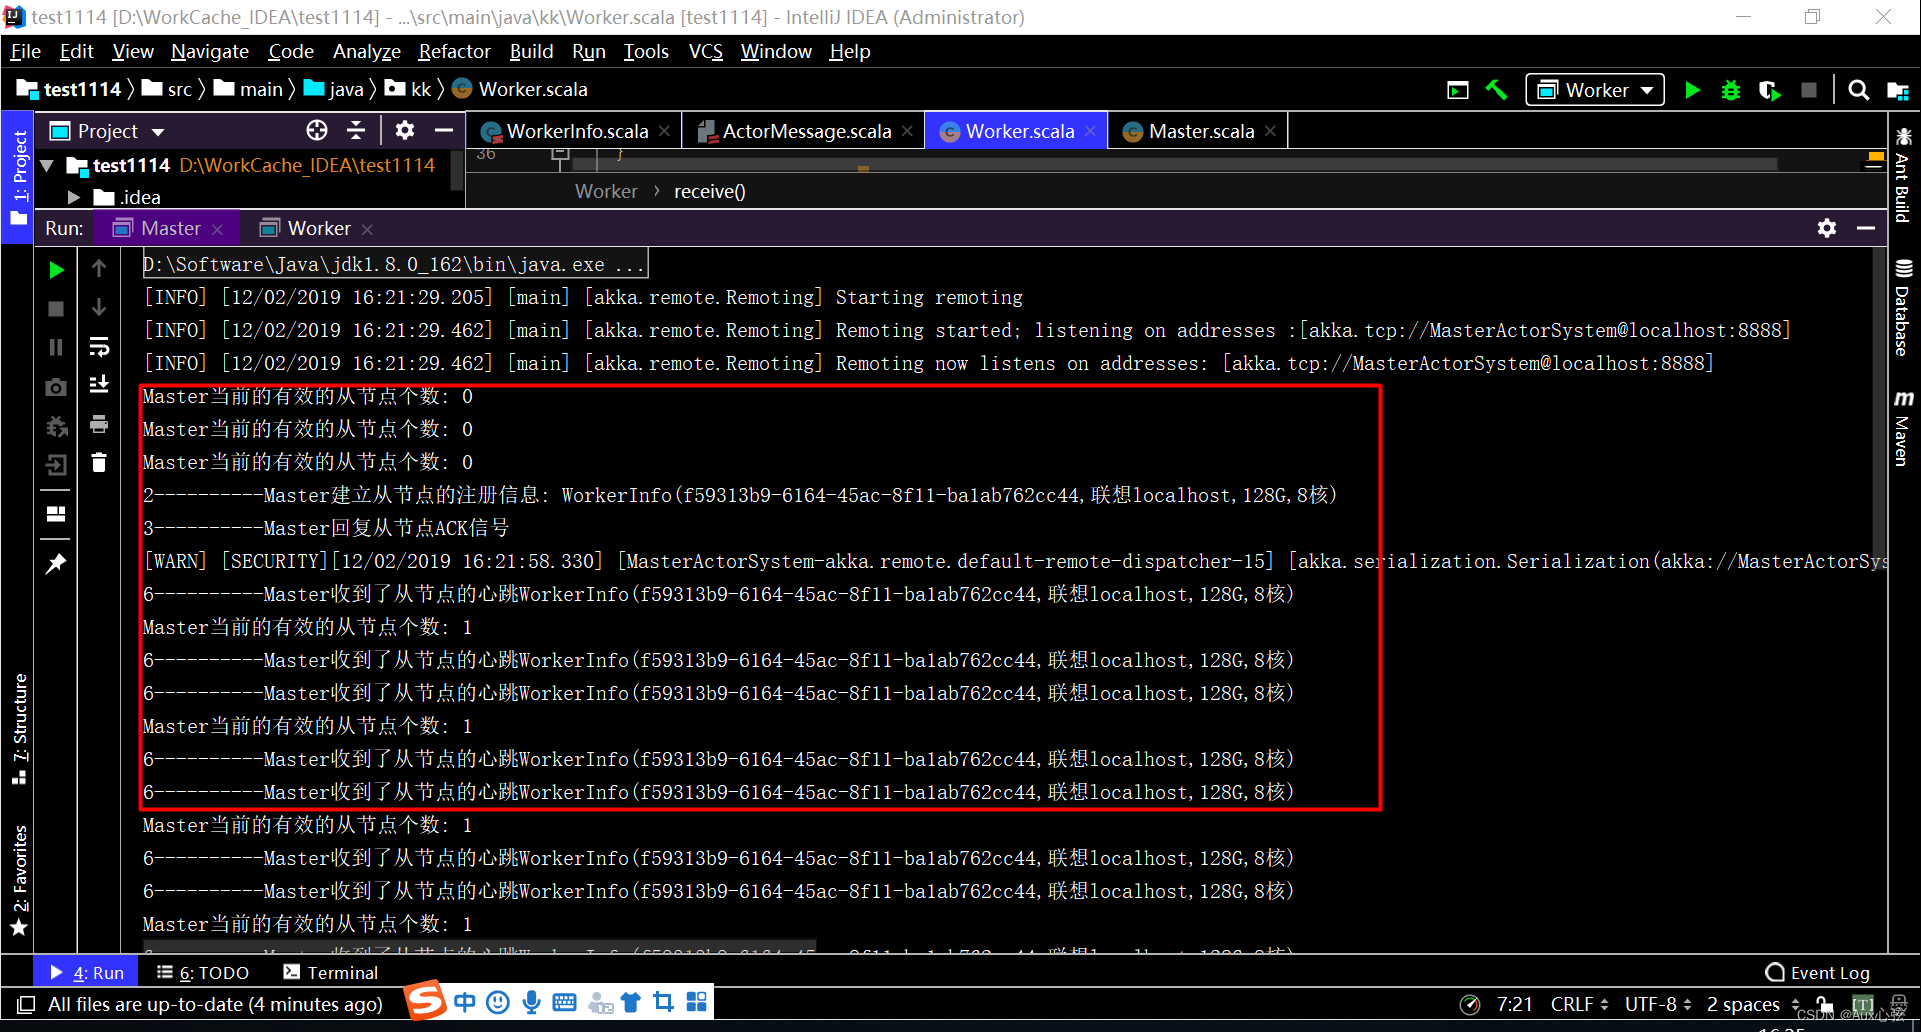Open the Maven tool window
Screen dimensions: 1921x1032
(x=1903, y=430)
